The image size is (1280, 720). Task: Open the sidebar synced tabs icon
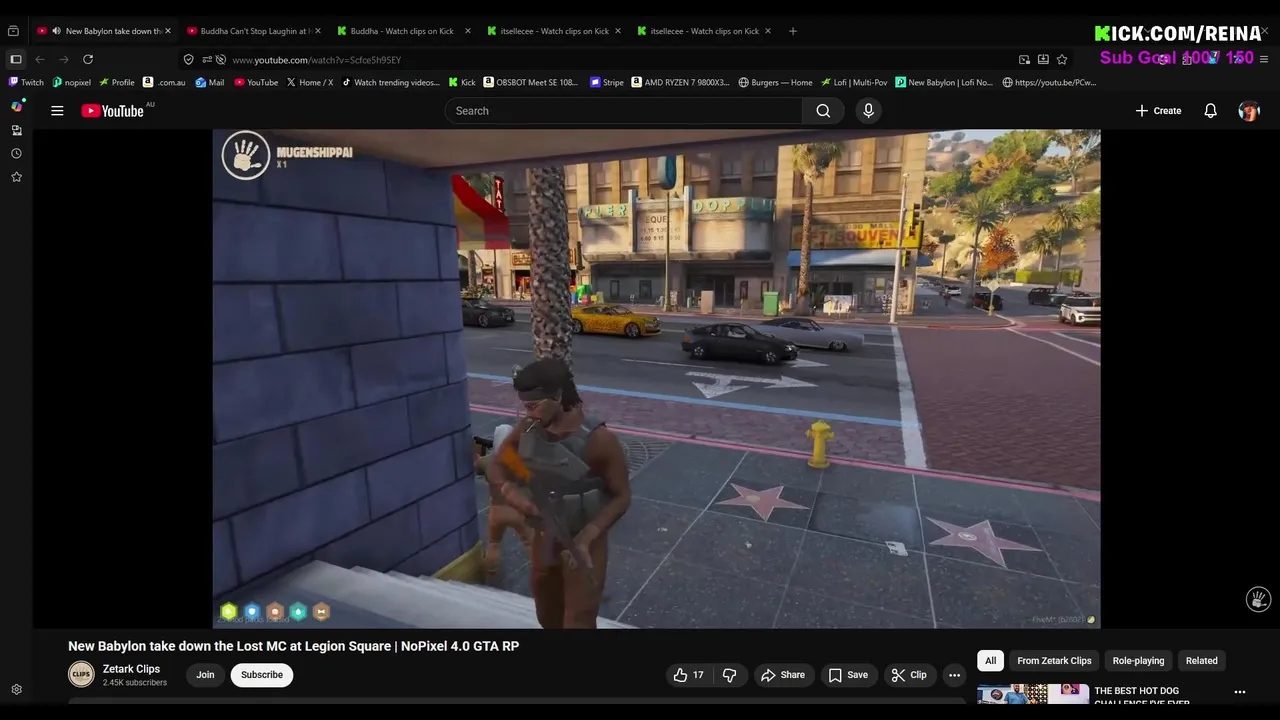tap(16, 130)
